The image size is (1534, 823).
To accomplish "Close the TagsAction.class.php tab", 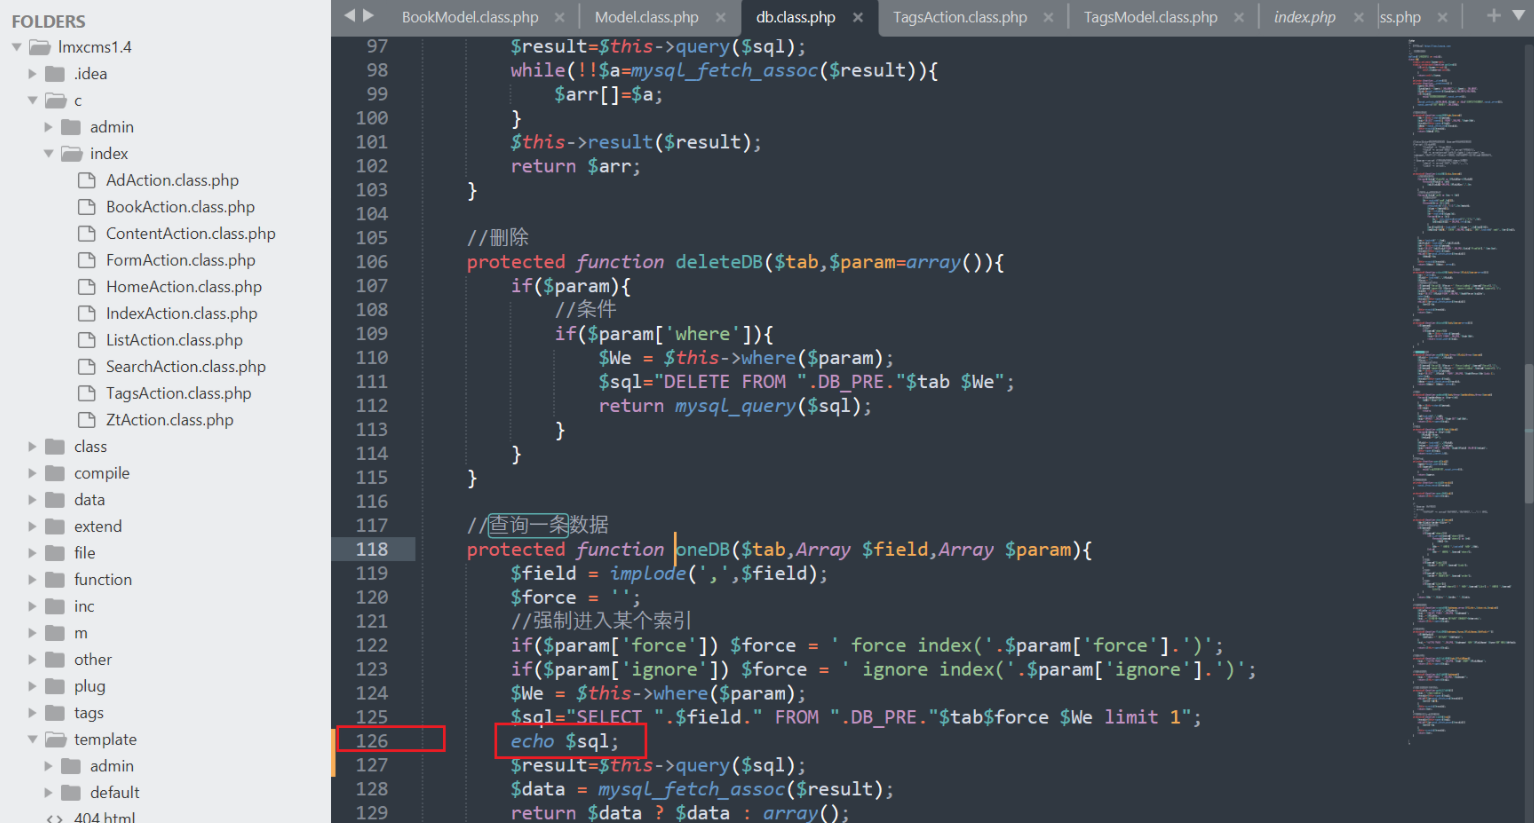I will 1048,17.
